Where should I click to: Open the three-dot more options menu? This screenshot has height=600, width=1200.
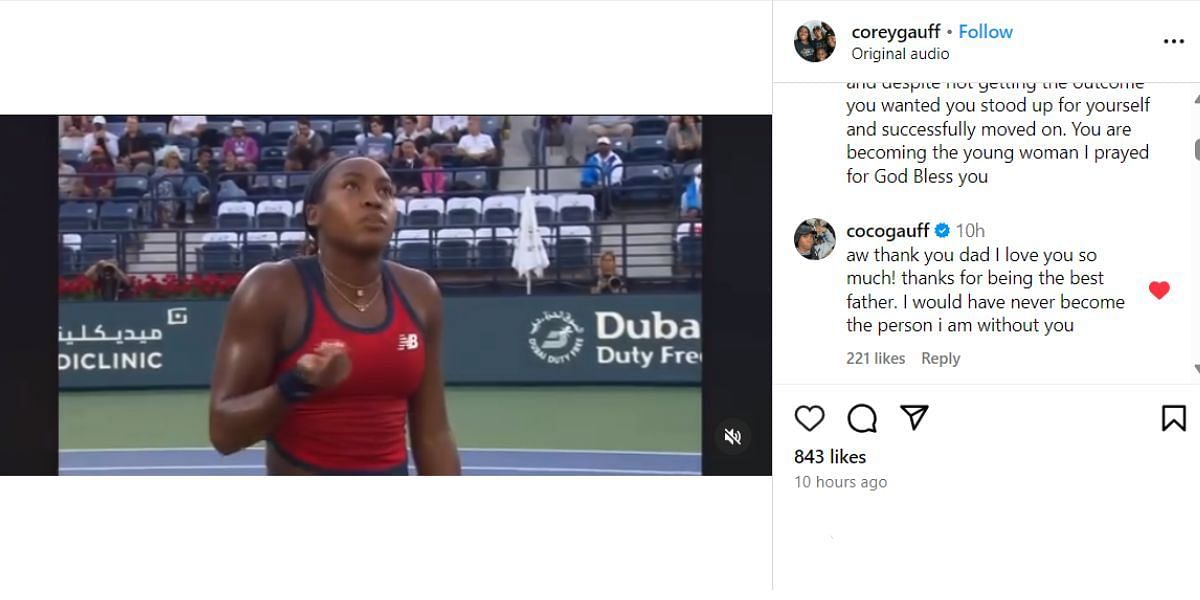tap(1174, 42)
